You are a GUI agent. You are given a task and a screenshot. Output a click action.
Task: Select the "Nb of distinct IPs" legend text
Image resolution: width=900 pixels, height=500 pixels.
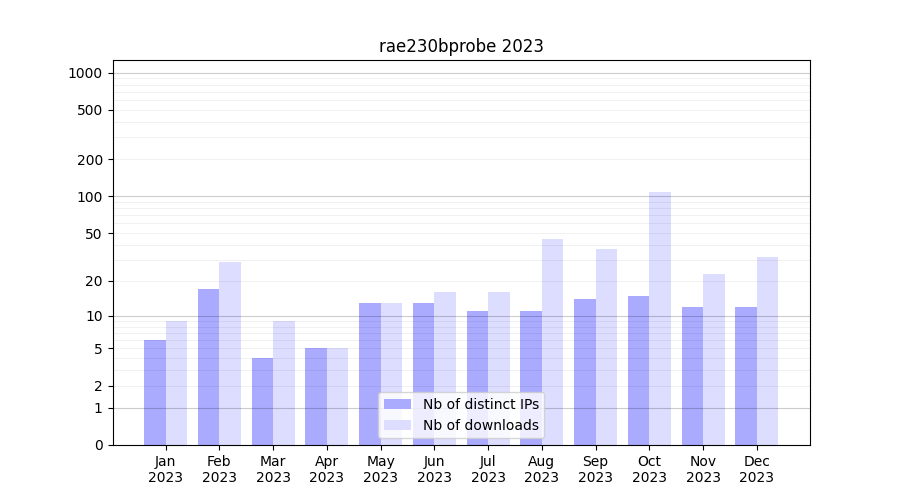click(480, 404)
